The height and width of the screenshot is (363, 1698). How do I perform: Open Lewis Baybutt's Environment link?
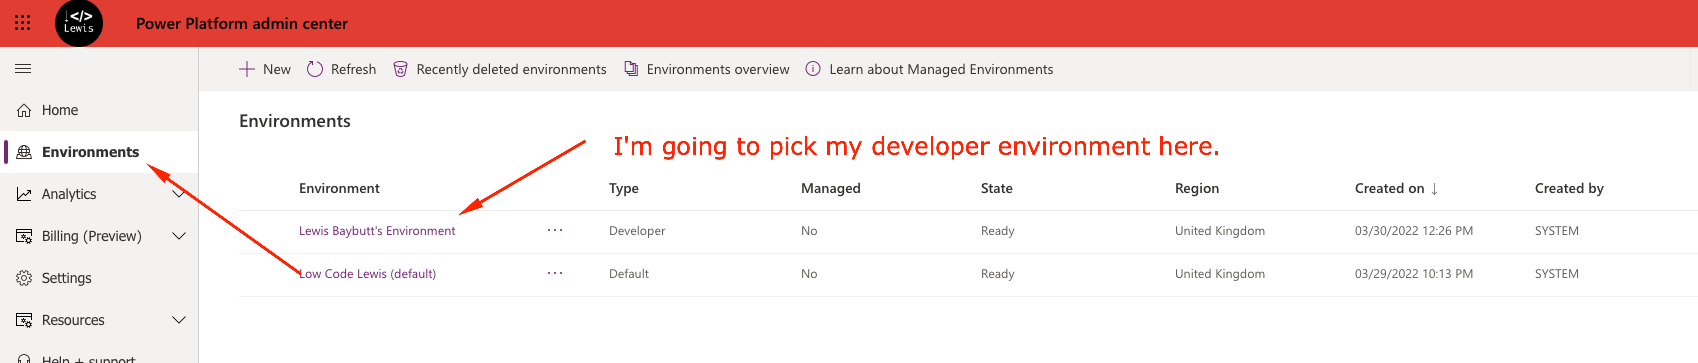[x=377, y=231]
